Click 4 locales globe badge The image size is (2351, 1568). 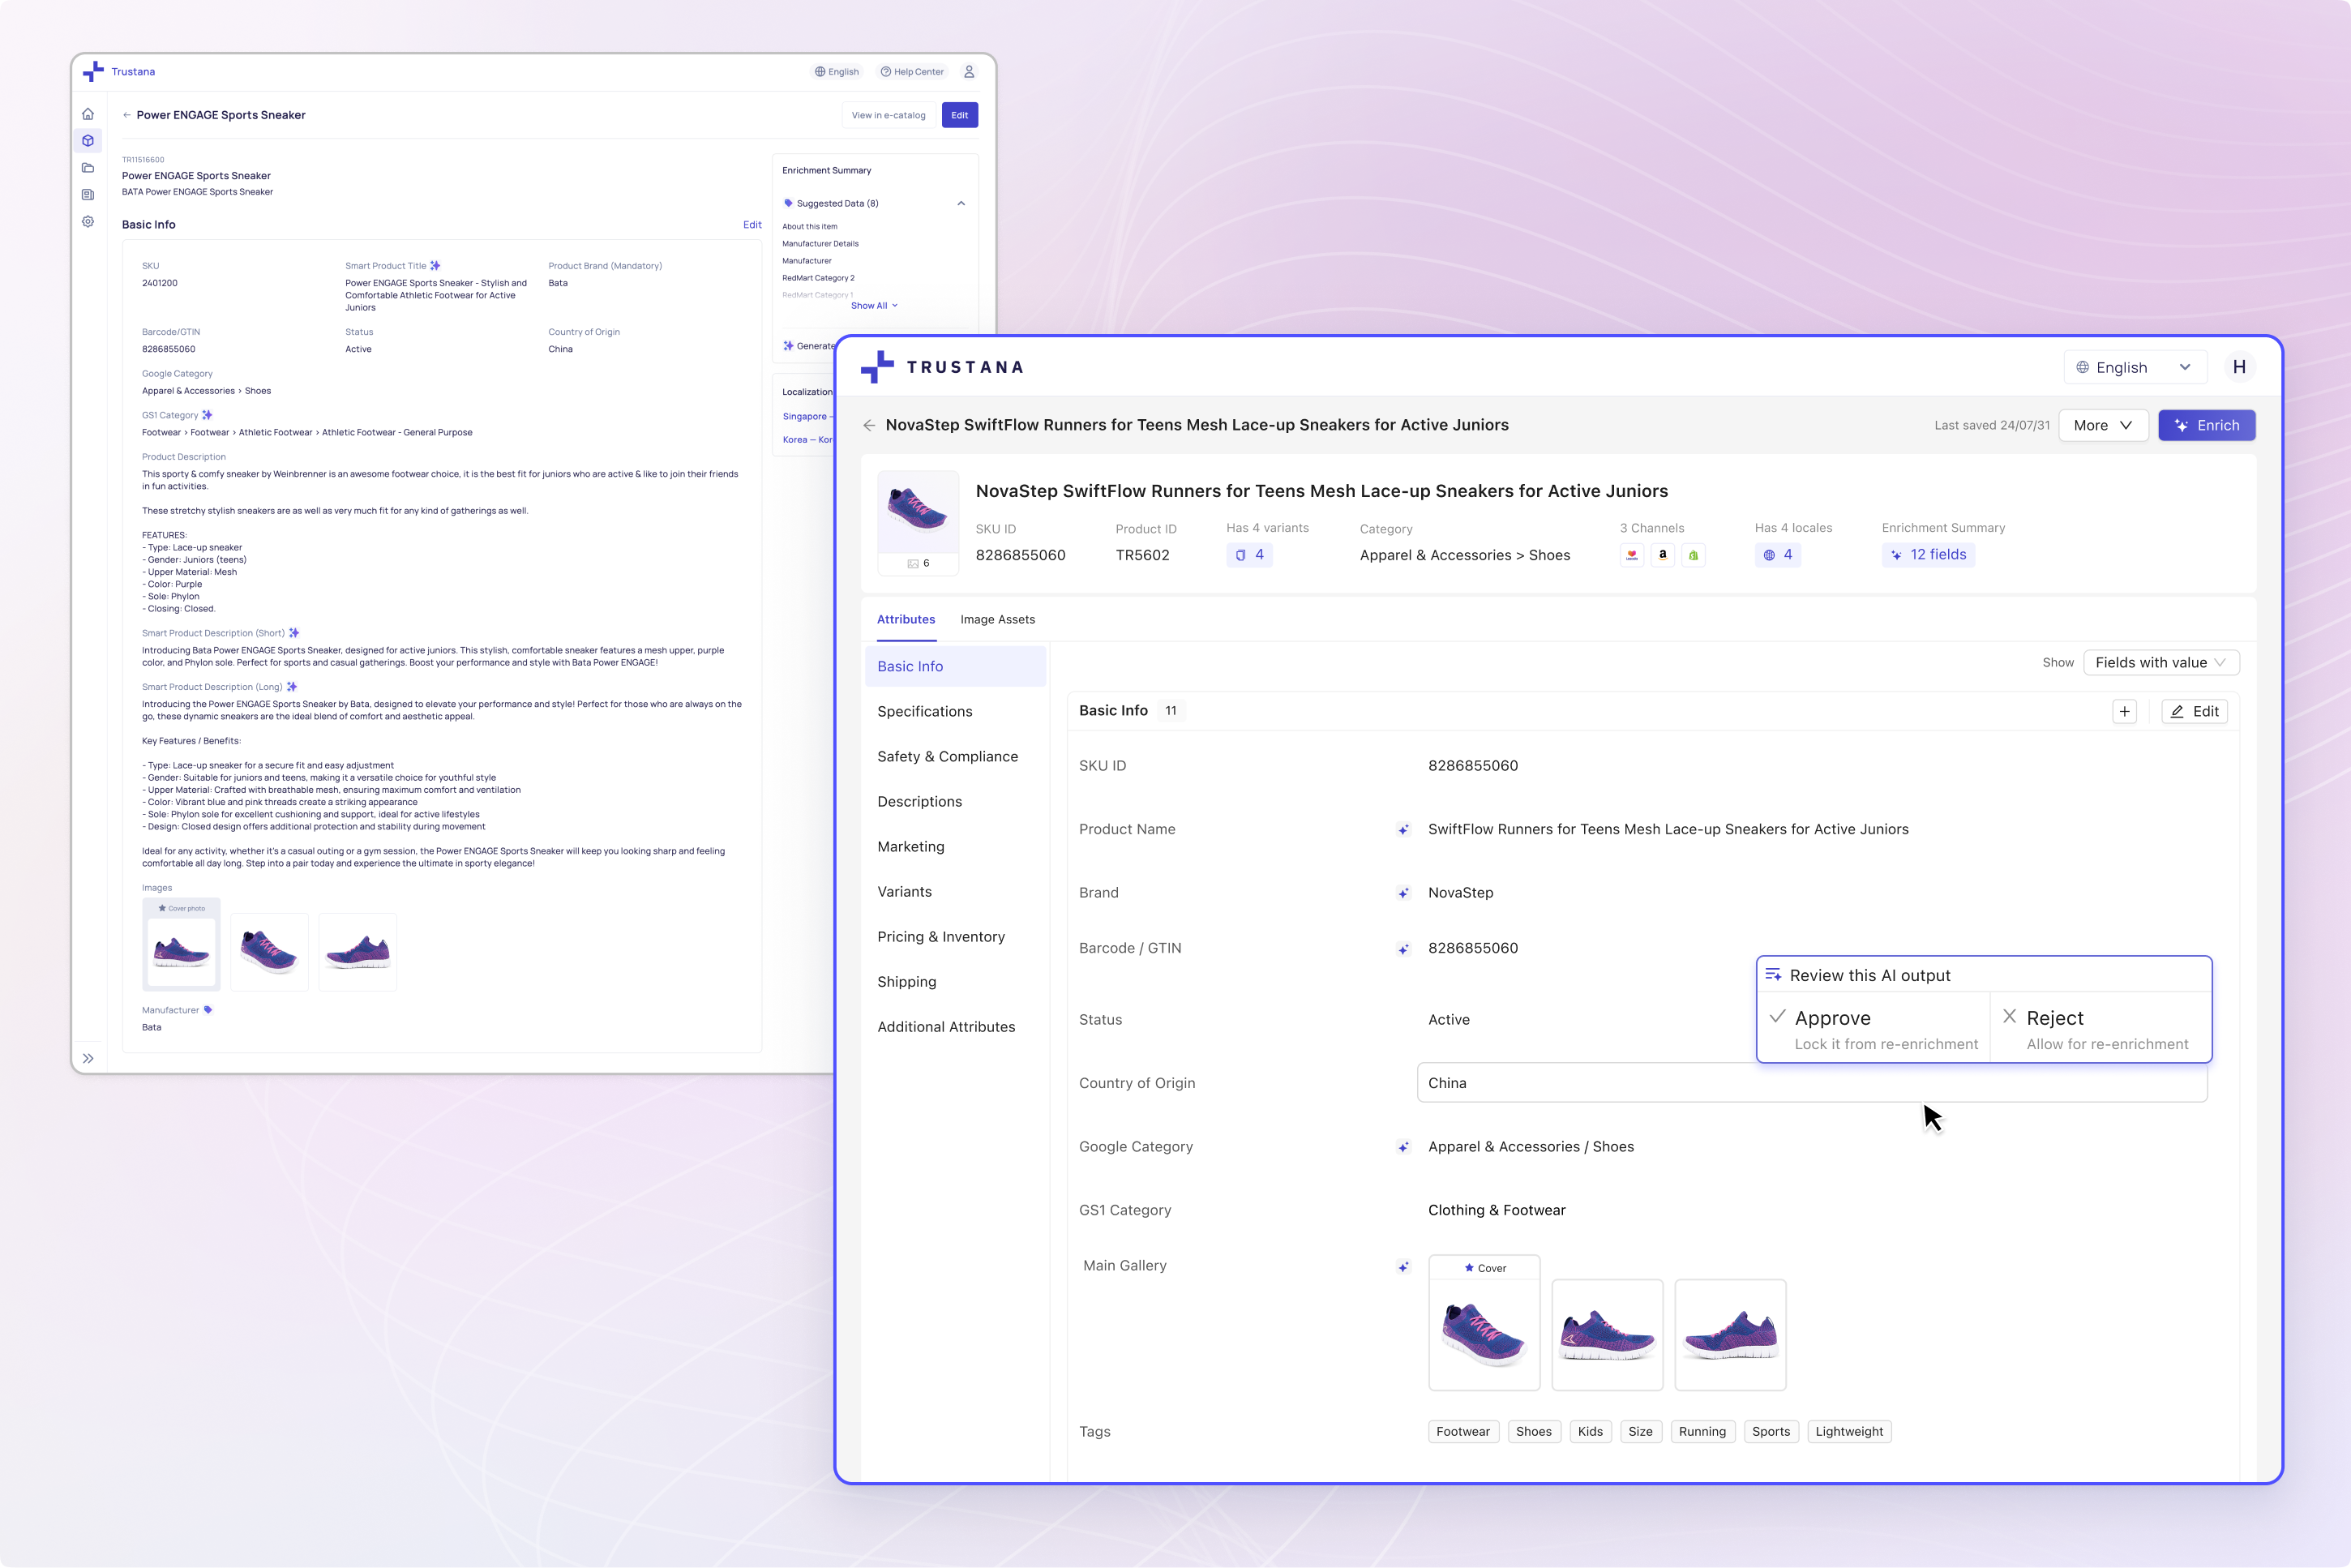[x=1778, y=555]
